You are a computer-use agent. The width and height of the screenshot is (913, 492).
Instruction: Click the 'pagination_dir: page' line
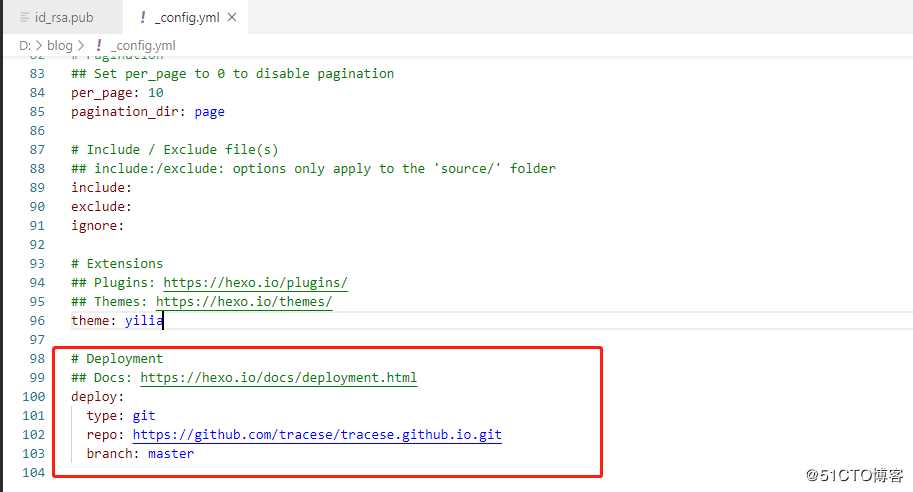148,112
